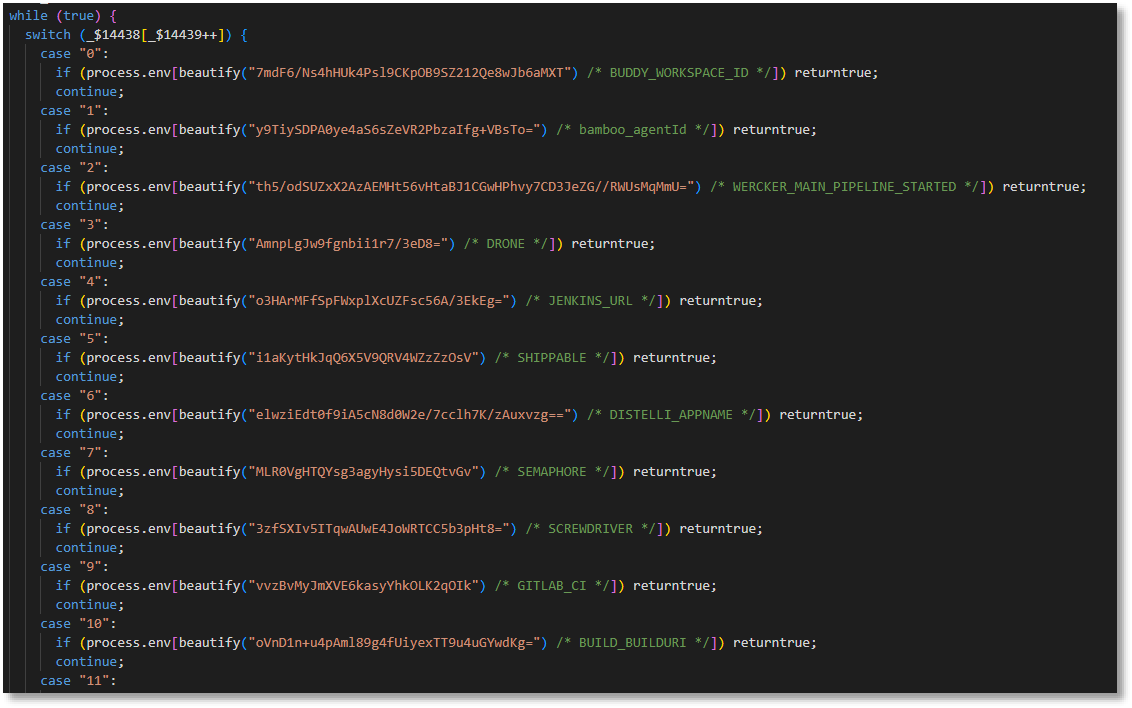This screenshot has height=708, width=1132.
Task: Click the string "i1aKytHkJqQ6X5V9QRV4WZzZzOsV"
Action: click(x=364, y=358)
